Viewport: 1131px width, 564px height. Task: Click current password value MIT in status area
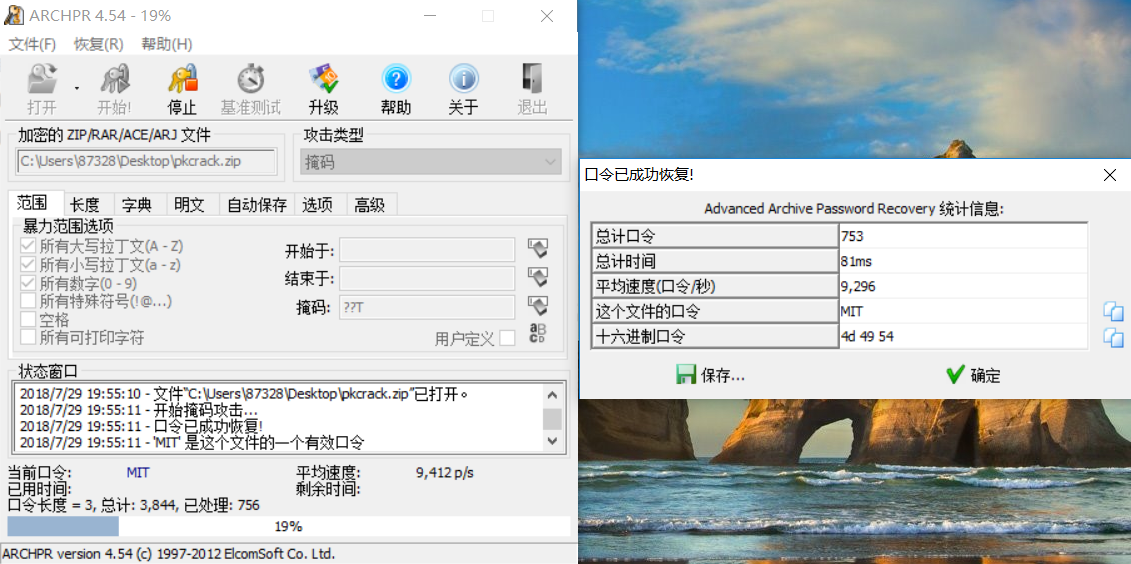[x=138, y=473]
